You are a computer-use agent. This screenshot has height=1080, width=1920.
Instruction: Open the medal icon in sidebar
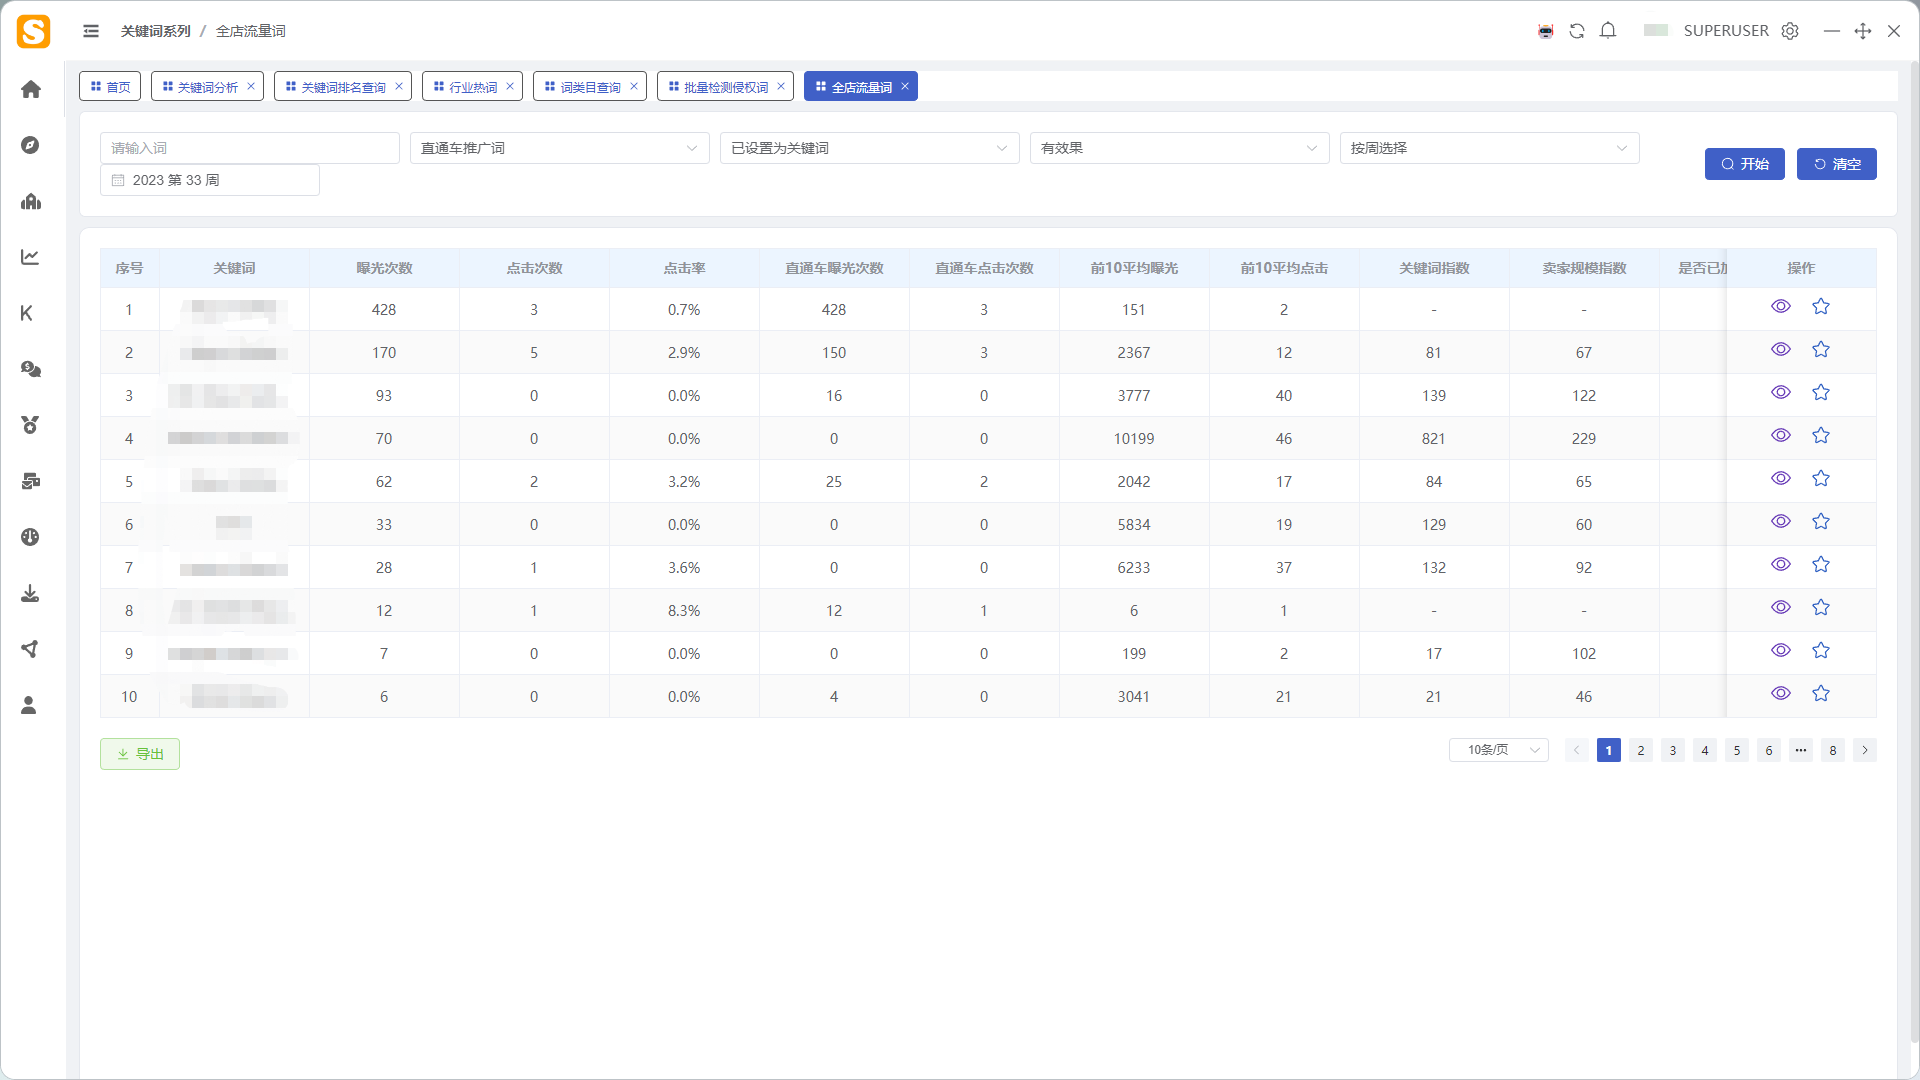(x=30, y=425)
